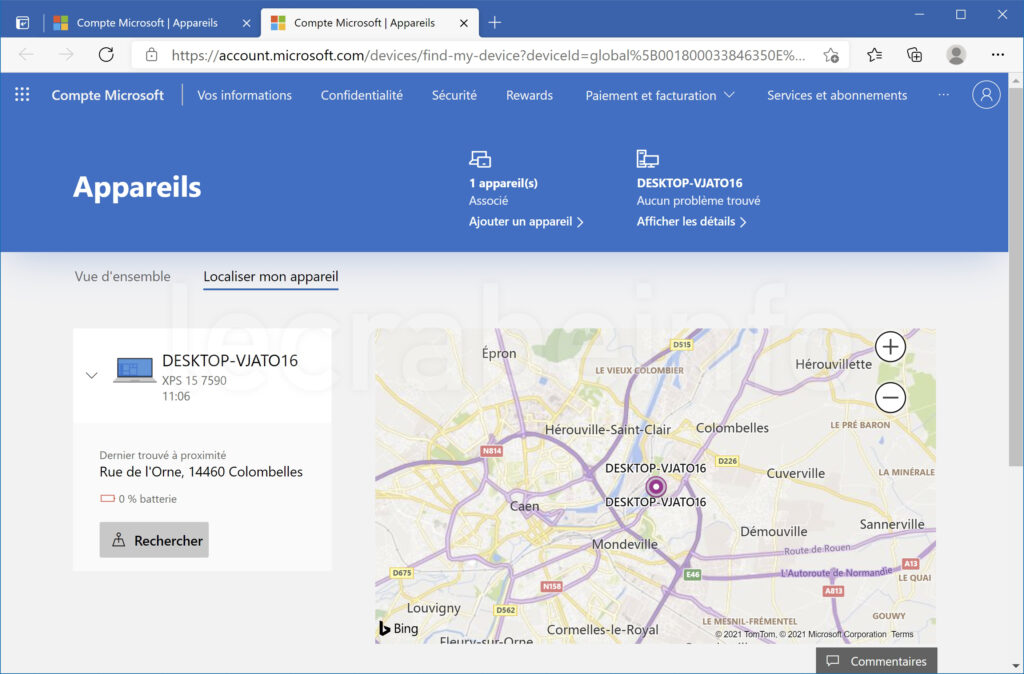The image size is (1024, 674).
Task: View site information lock icon
Action: click(x=152, y=55)
